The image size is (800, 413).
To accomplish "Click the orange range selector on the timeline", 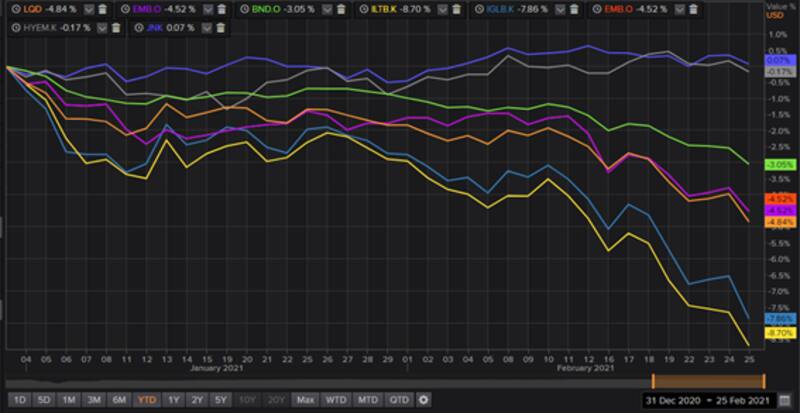I will (x=708, y=380).
